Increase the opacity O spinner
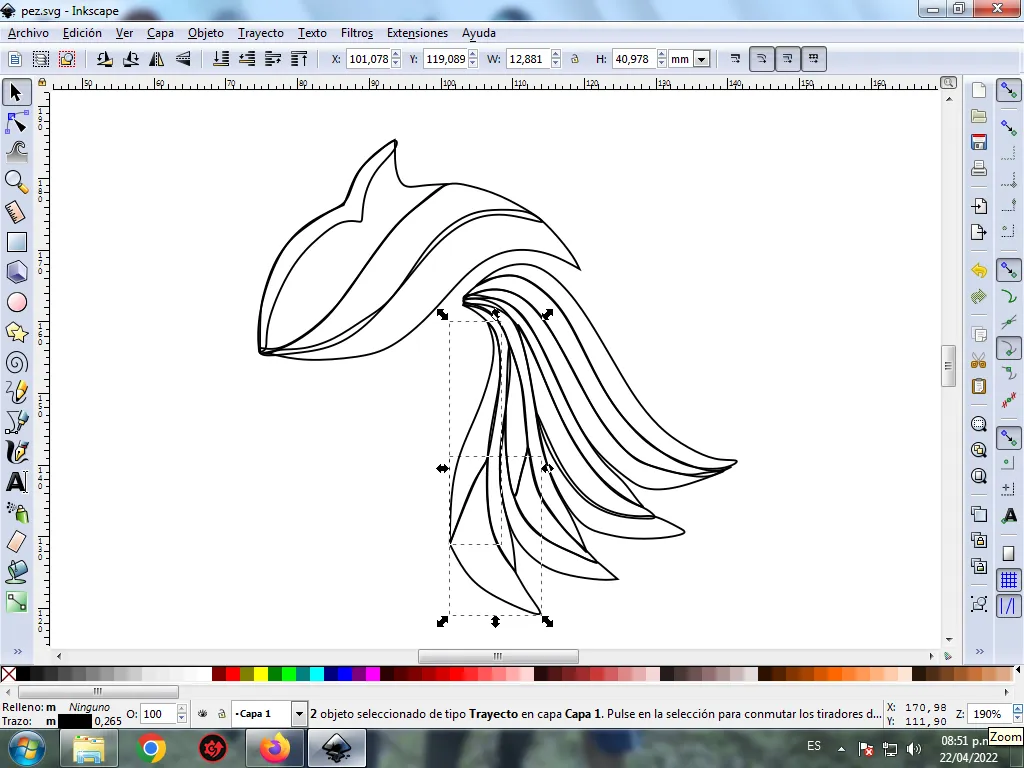 click(182, 709)
